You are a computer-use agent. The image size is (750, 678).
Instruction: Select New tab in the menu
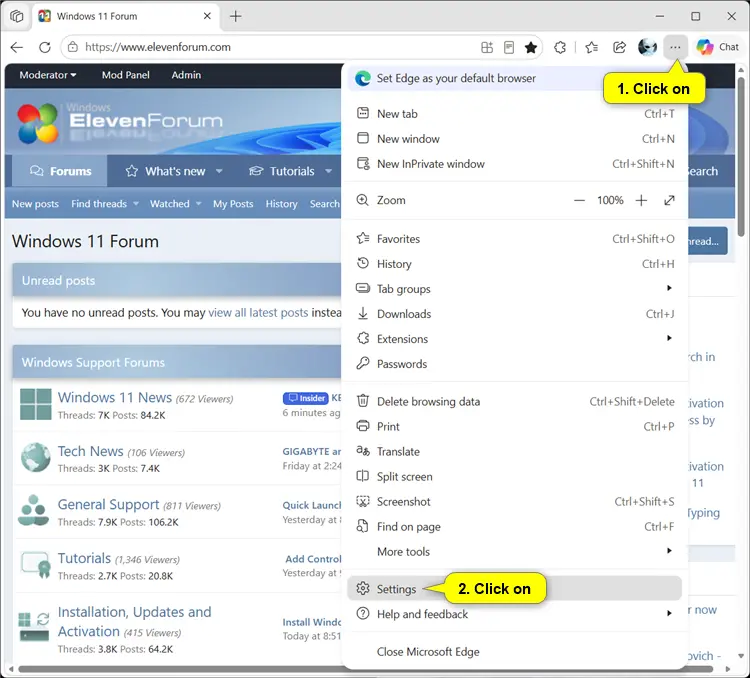coord(516,114)
